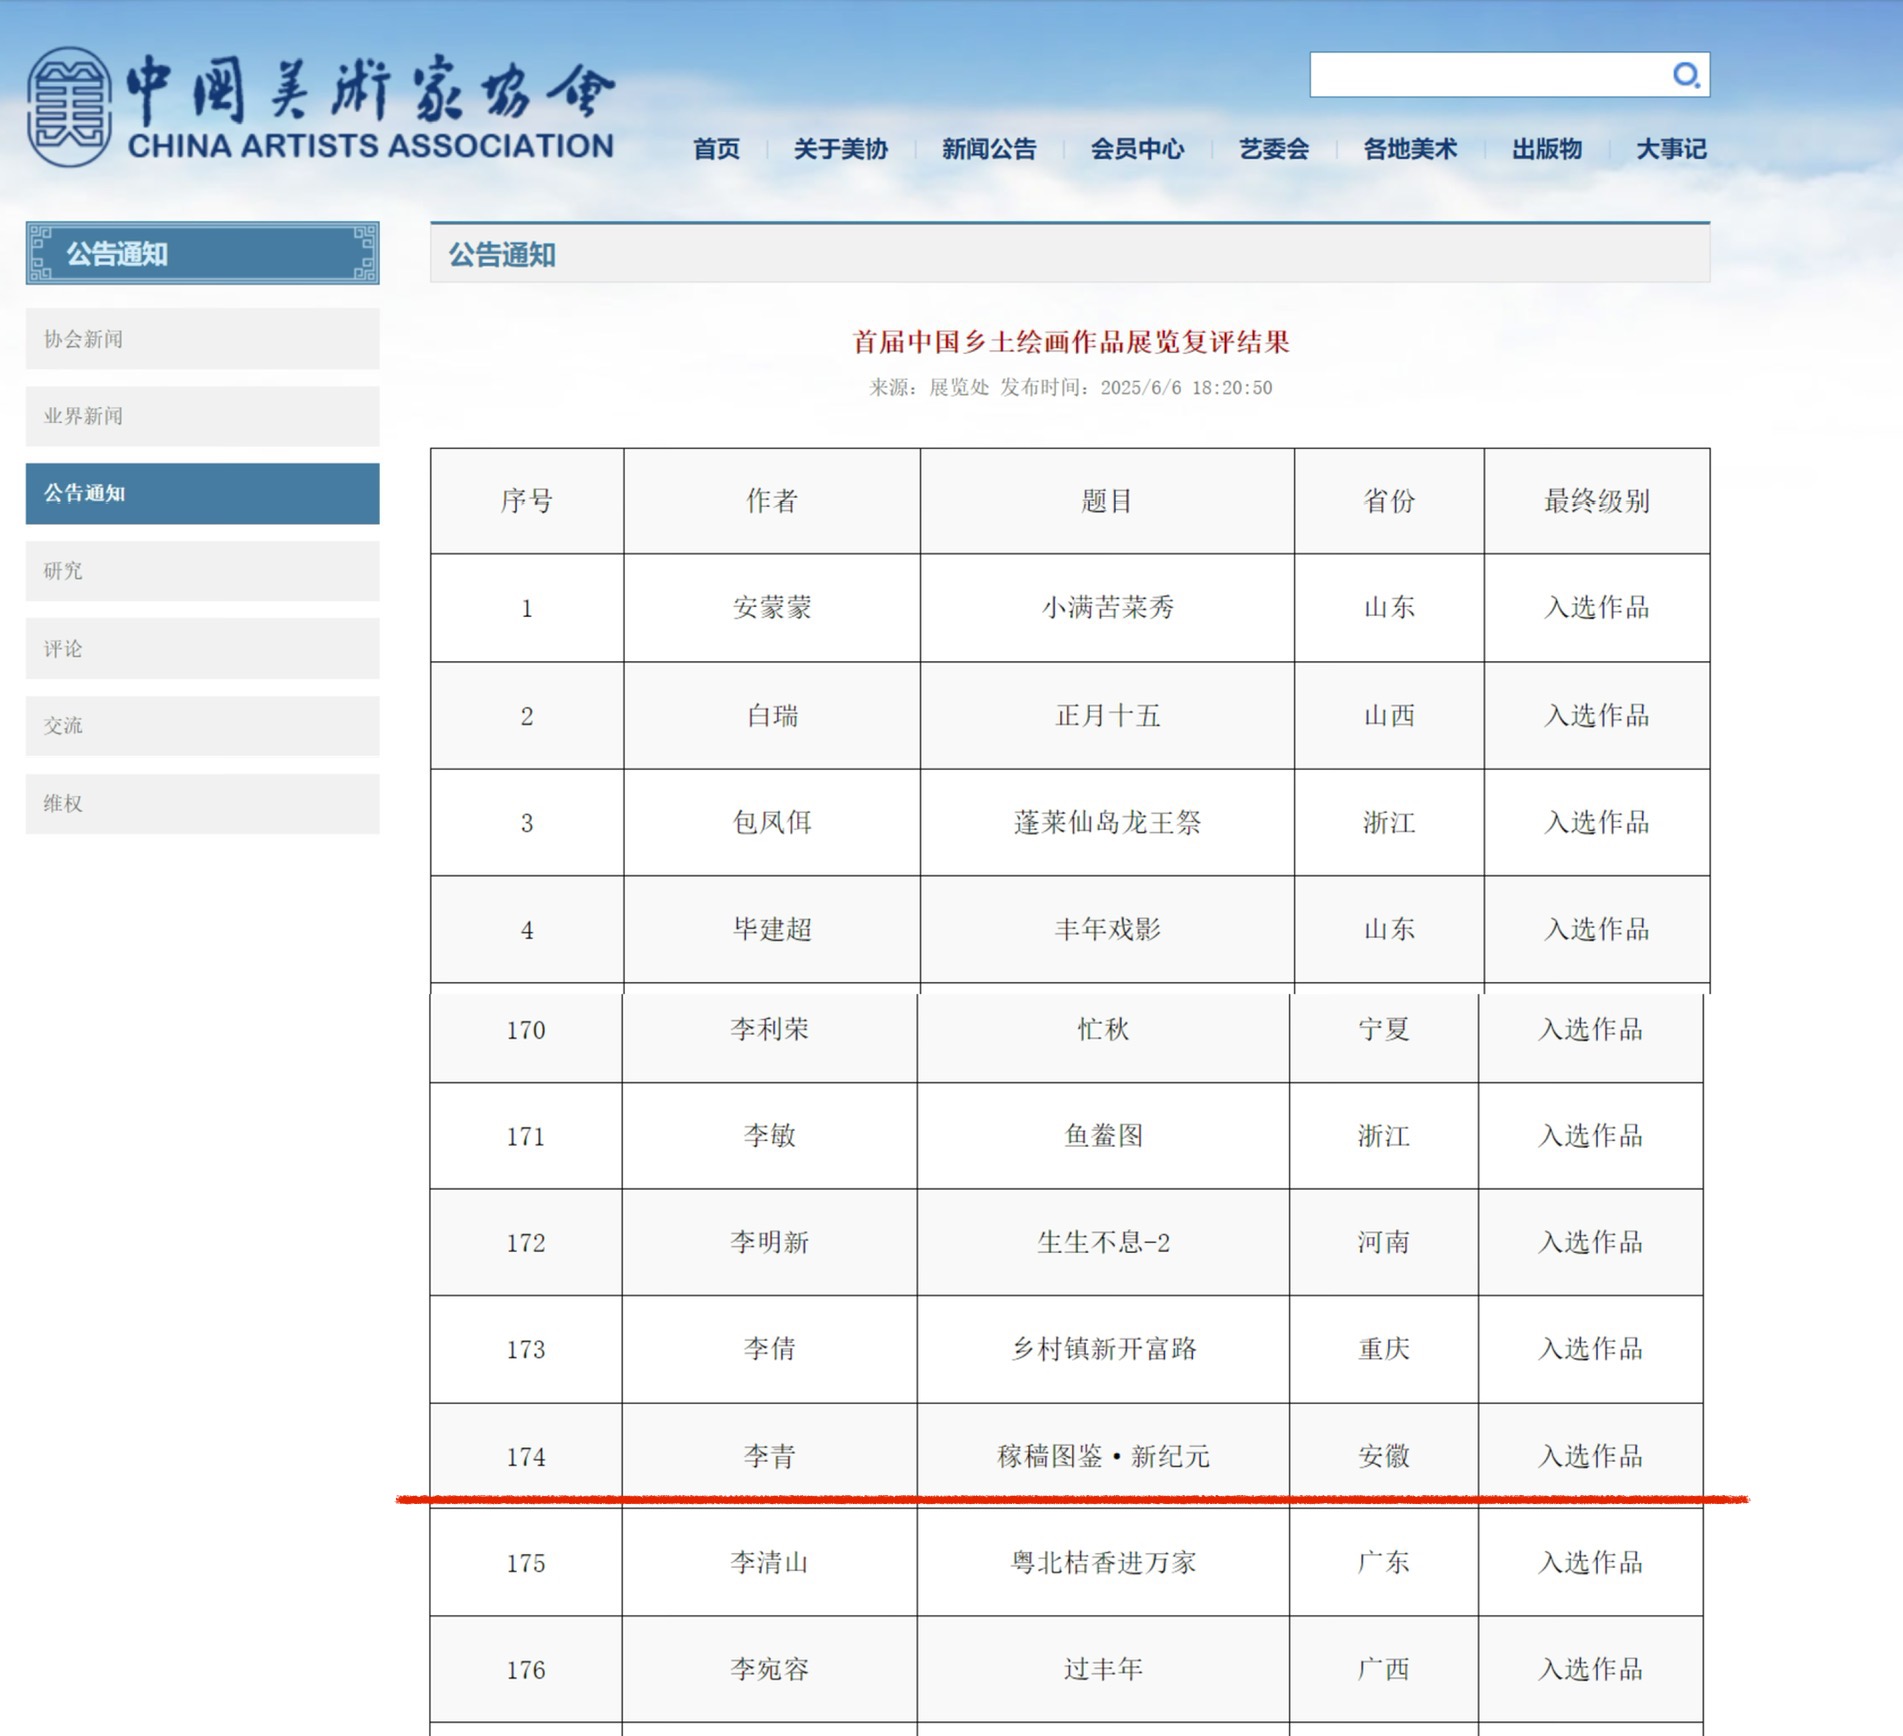Image resolution: width=1903 pixels, height=1736 pixels.
Task: Open the 首页 navigation menu item
Action: 716,149
